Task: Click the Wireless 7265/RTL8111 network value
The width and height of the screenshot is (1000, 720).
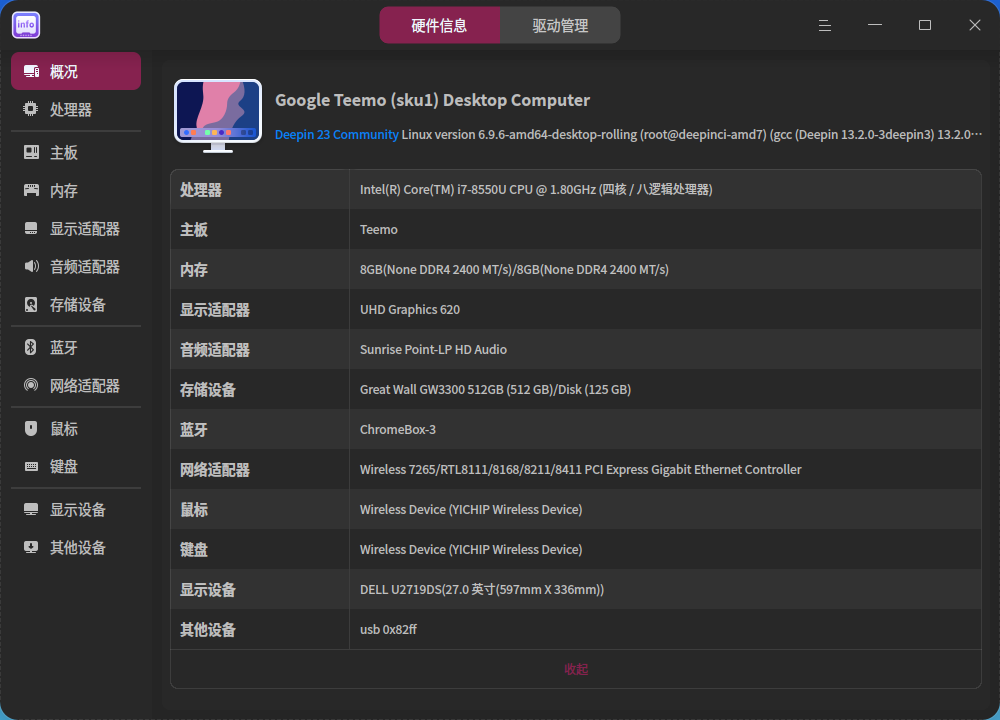Action: [580, 469]
